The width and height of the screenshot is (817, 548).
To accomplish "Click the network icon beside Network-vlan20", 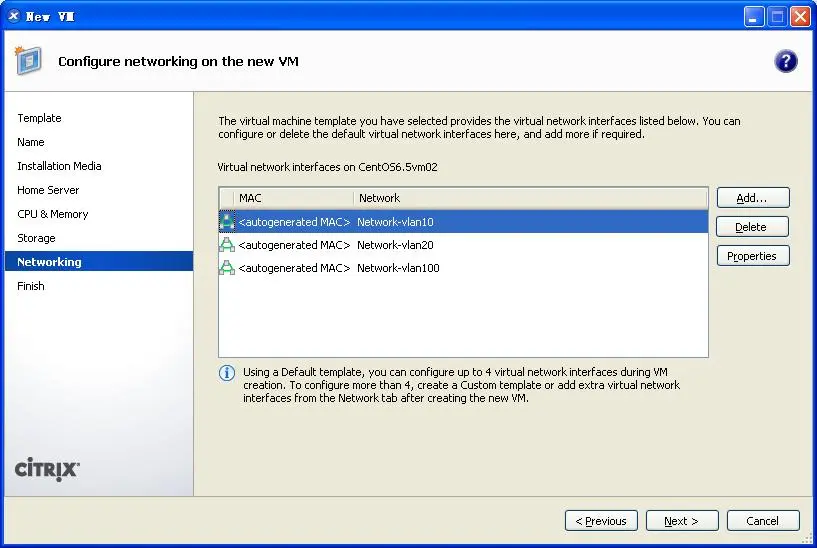I will pyautogui.click(x=227, y=245).
